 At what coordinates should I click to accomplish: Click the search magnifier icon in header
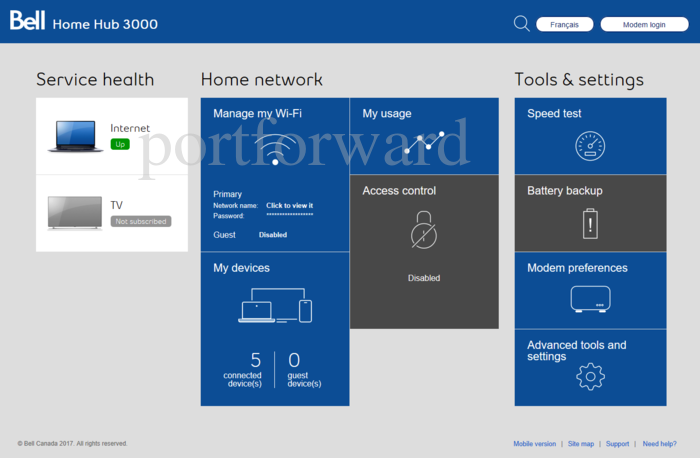click(521, 23)
